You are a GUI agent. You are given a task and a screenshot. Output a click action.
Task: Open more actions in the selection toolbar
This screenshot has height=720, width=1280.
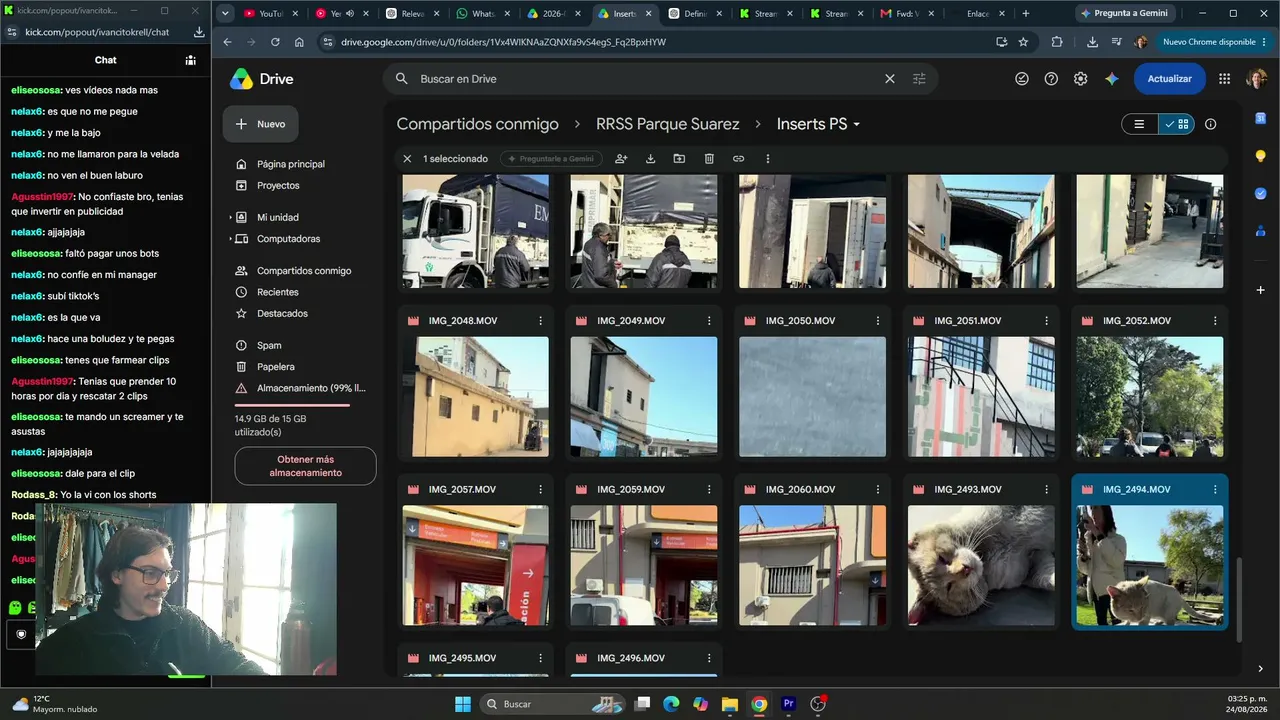tap(767, 159)
